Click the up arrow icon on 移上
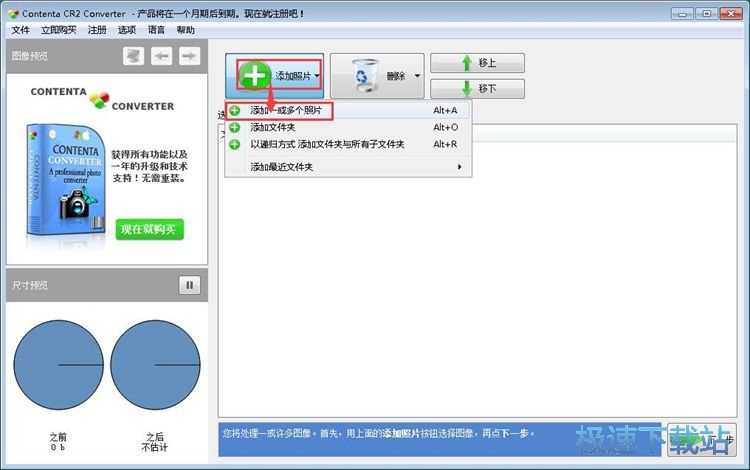Image resolution: width=750 pixels, height=470 pixels. [x=467, y=63]
